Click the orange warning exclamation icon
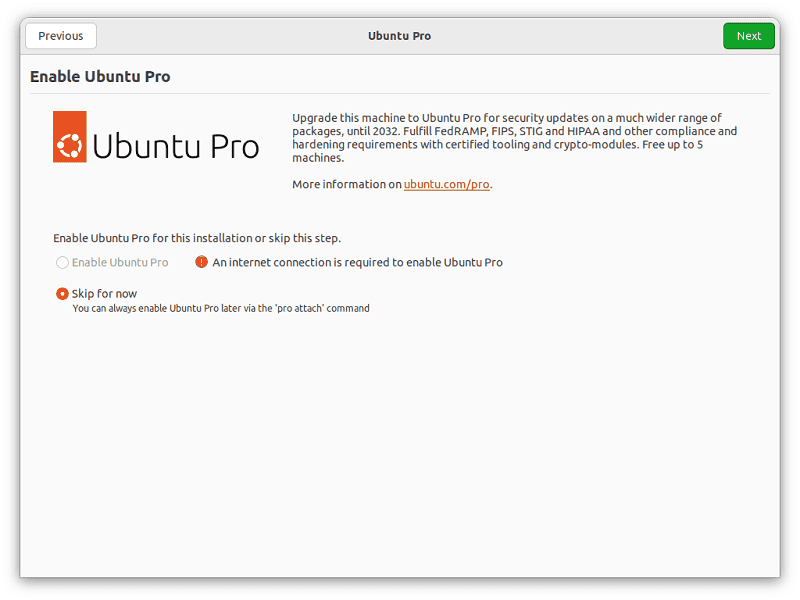The height and width of the screenshot is (600, 800). 202,262
